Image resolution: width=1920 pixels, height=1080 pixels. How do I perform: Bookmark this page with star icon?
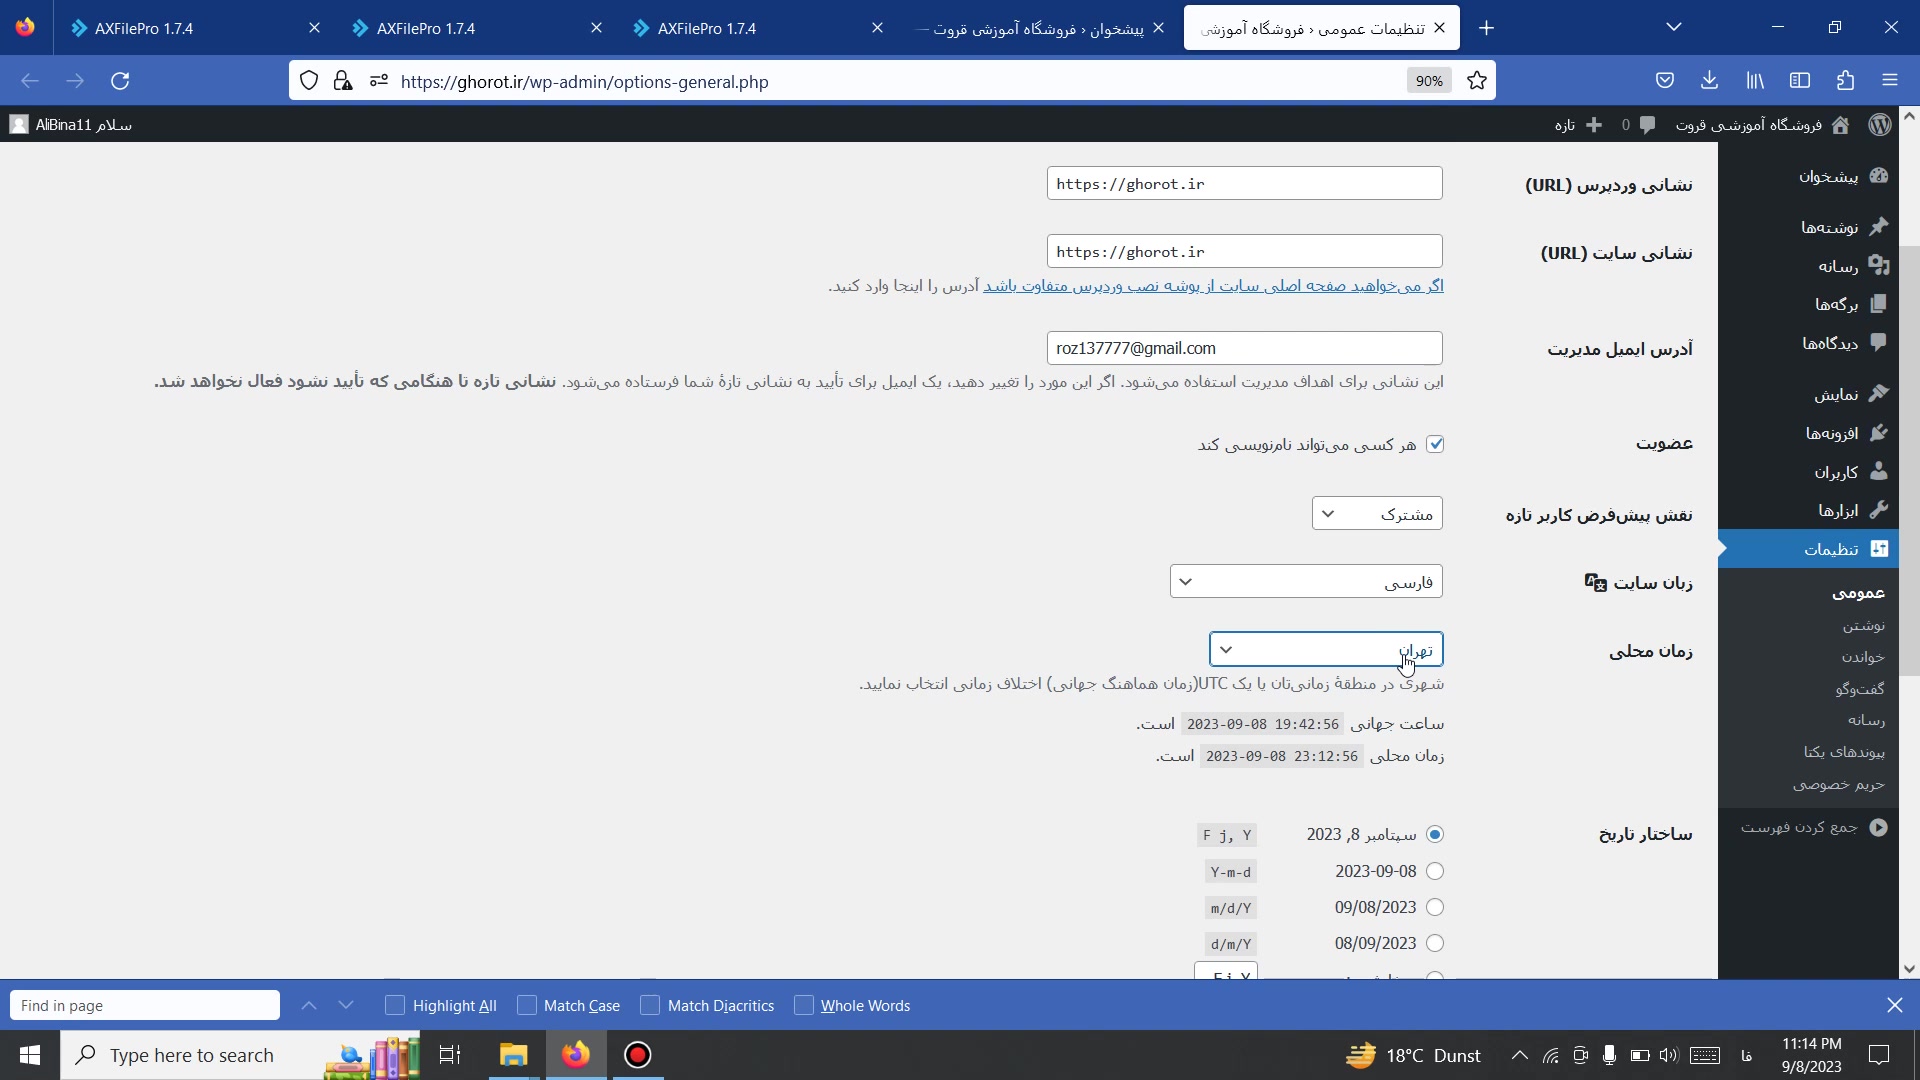(x=1477, y=81)
